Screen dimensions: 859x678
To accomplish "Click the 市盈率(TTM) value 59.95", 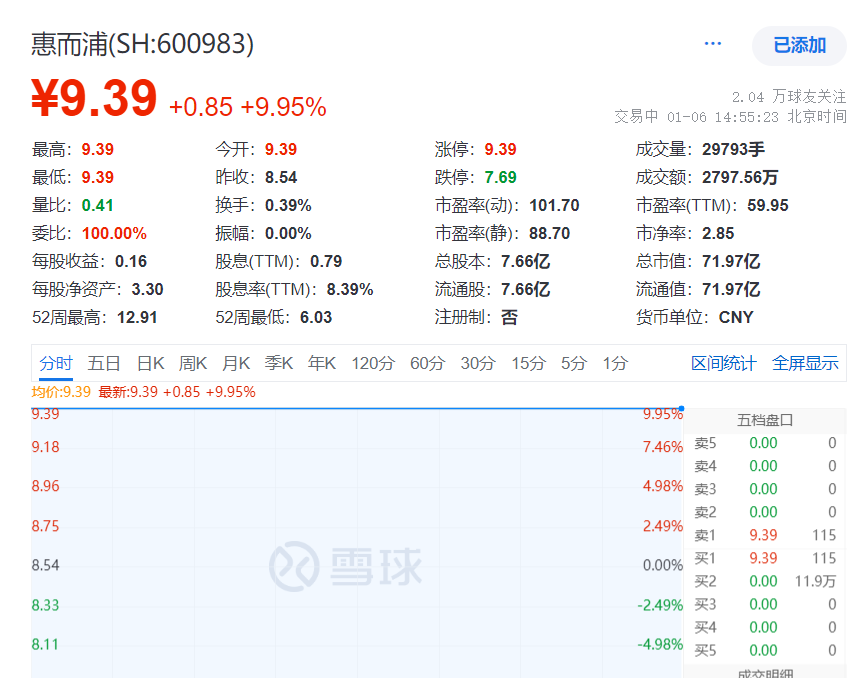I will tap(768, 205).
